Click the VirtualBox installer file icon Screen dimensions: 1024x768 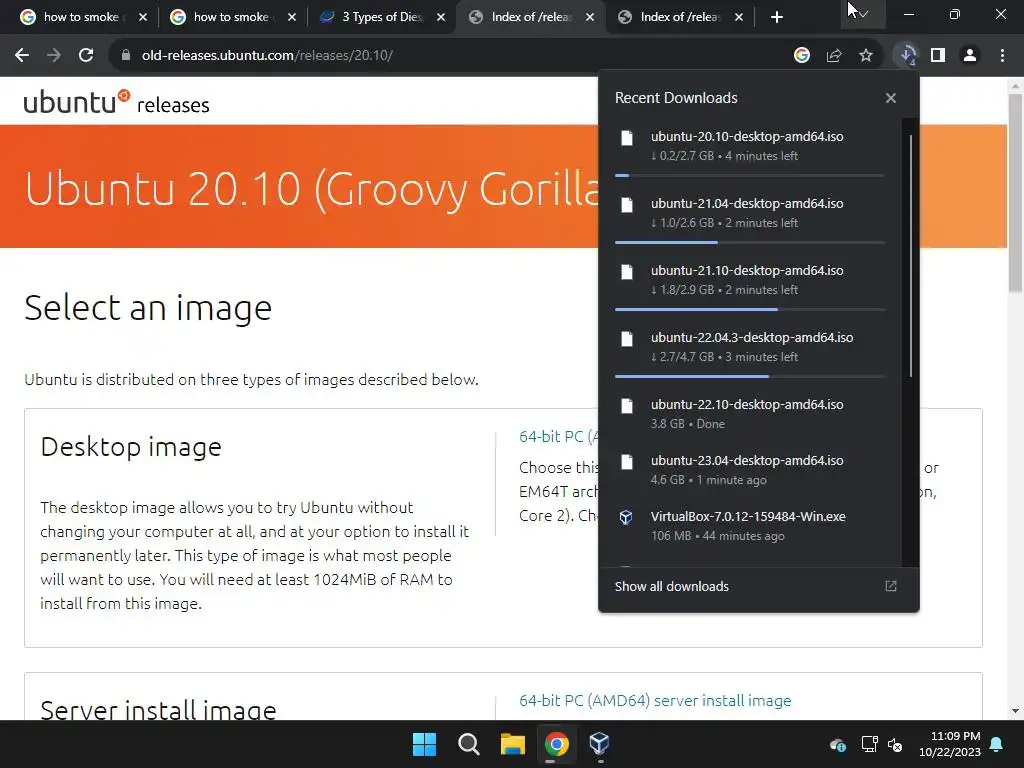point(626,518)
